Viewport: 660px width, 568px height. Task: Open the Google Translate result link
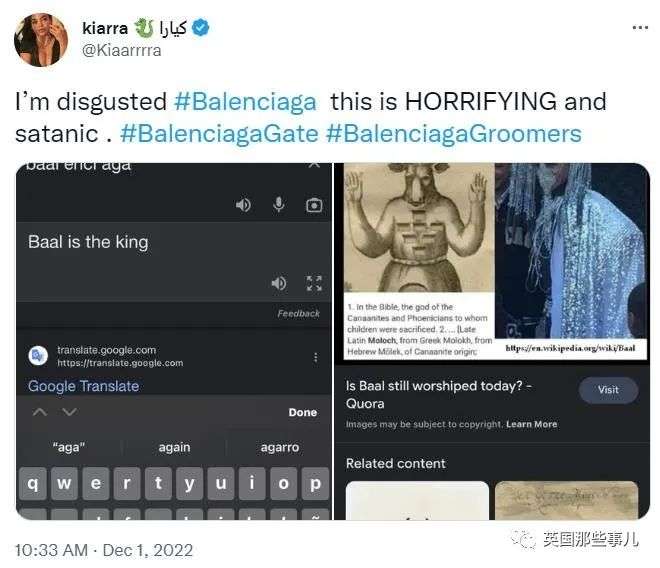[x=83, y=386]
